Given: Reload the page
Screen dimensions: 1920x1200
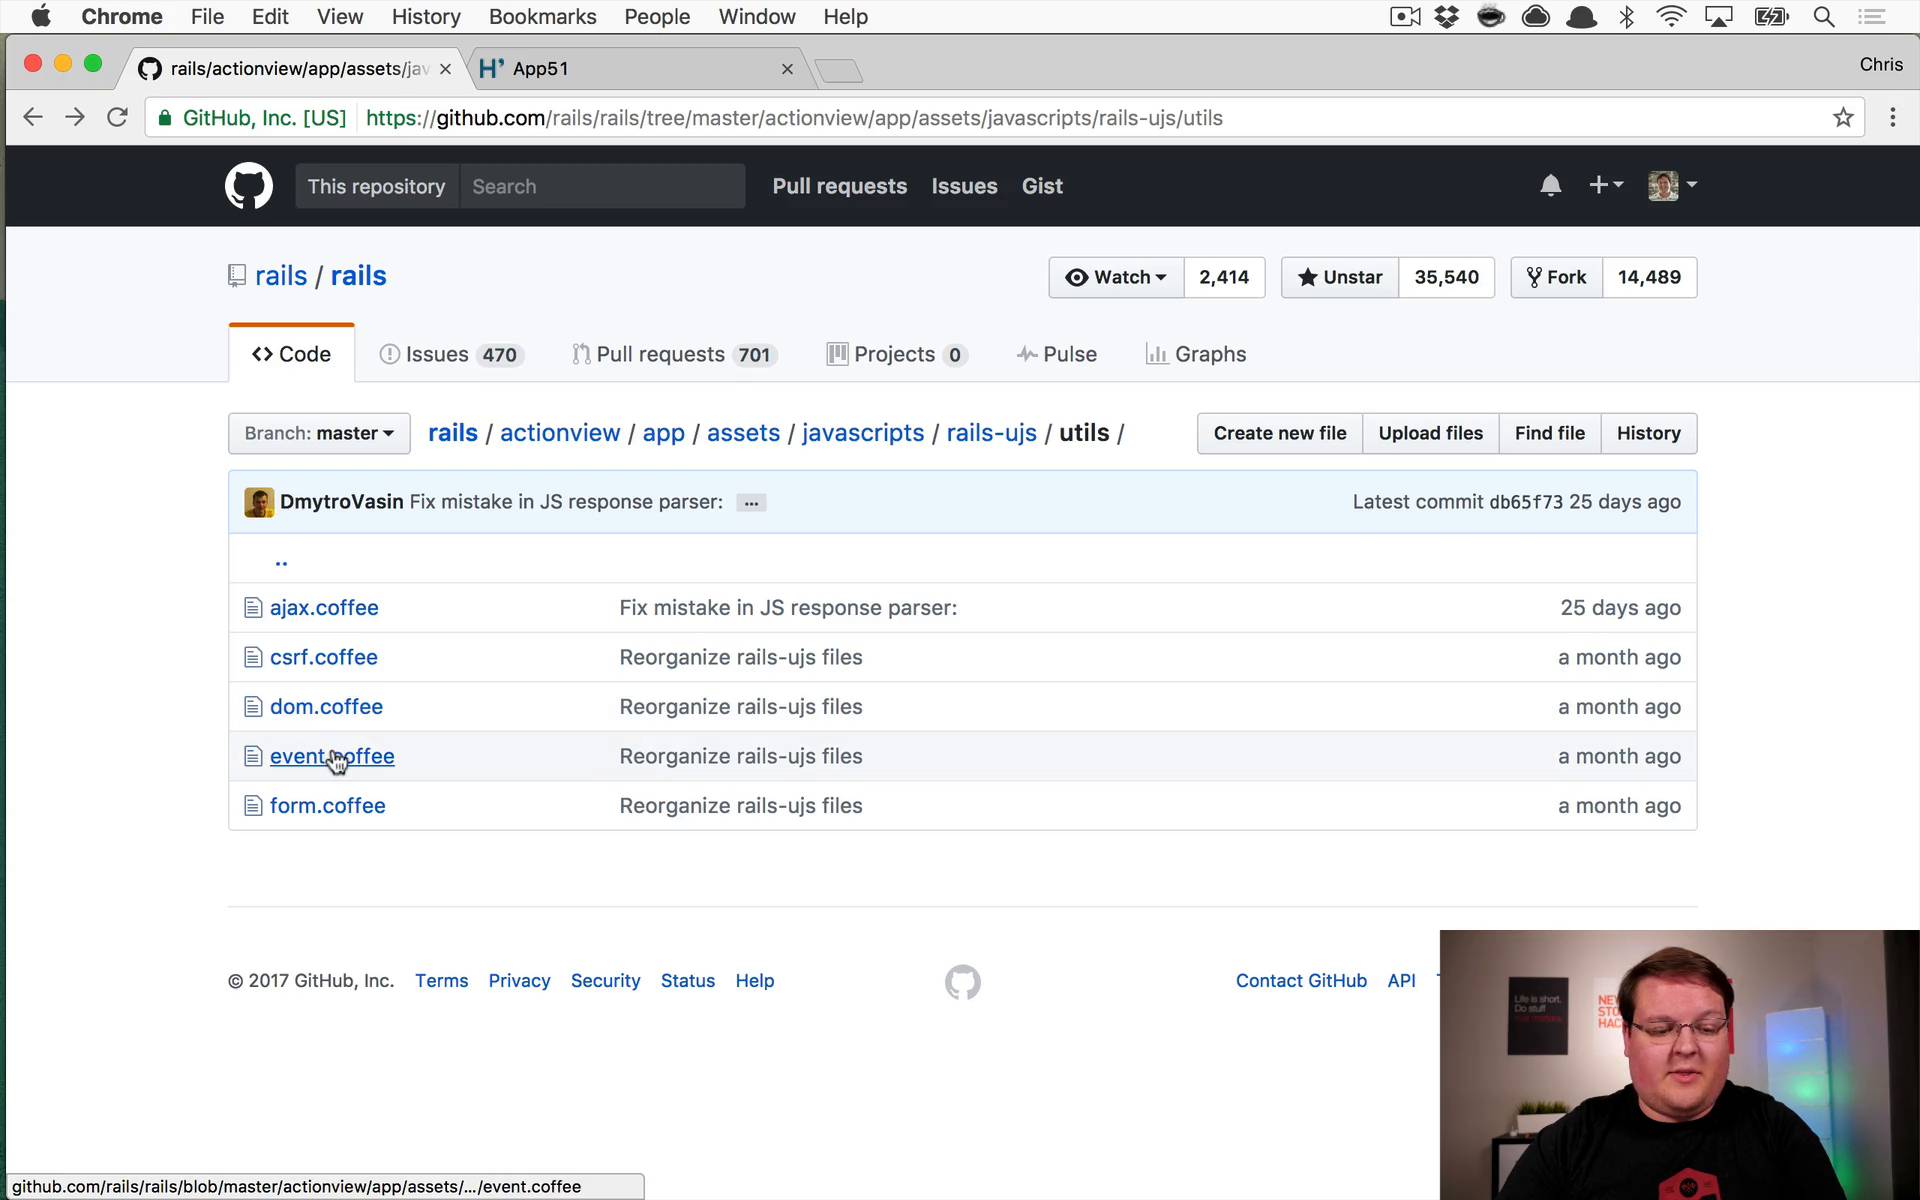Looking at the screenshot, I should click(x=117, y=118).
